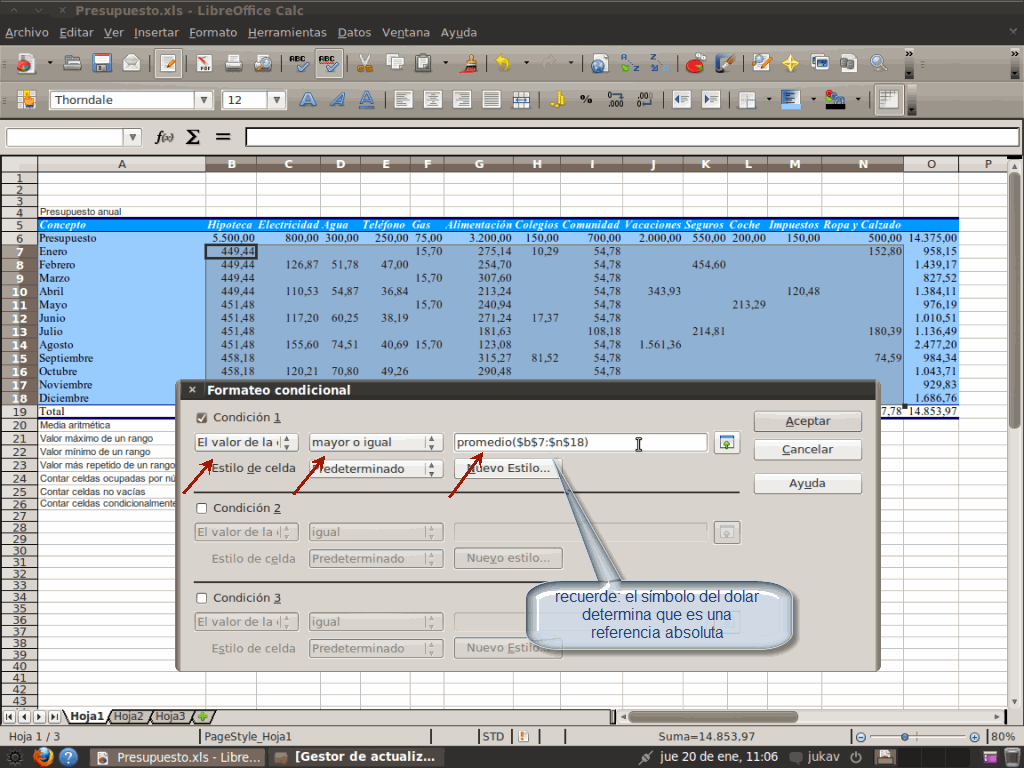
Task: Toggle the Edit File mode icon
Action: tap(168, 63)
